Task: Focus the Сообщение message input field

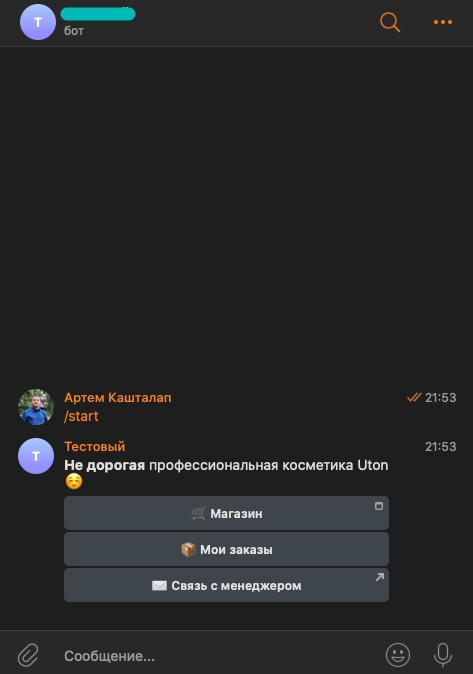Action: (x=219, y=656)
